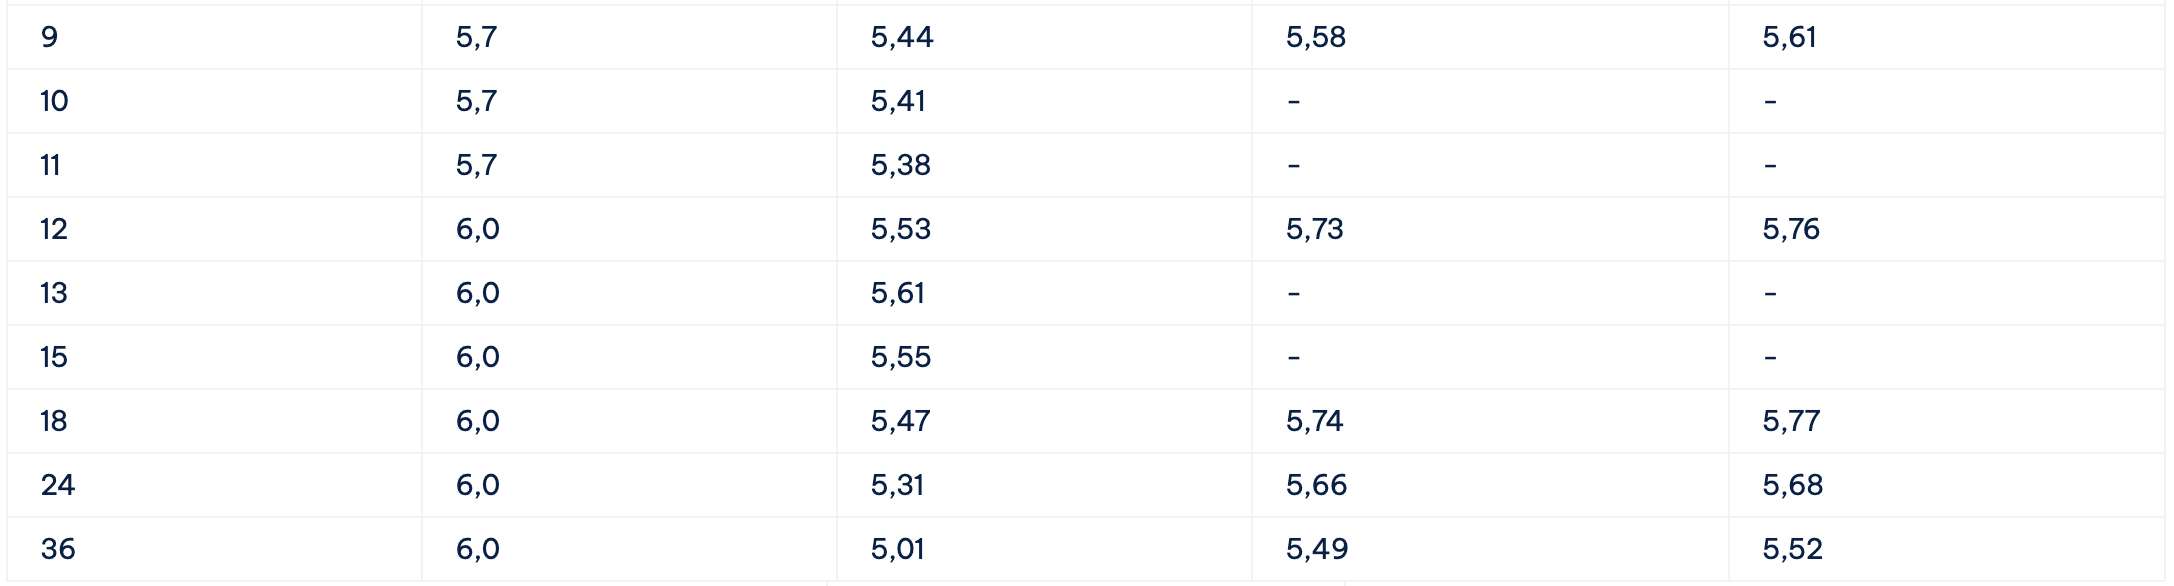Screen dimensions: 2174x586
Task: Click the 5,44 value in row 9
Action: [x=902, y=37]
